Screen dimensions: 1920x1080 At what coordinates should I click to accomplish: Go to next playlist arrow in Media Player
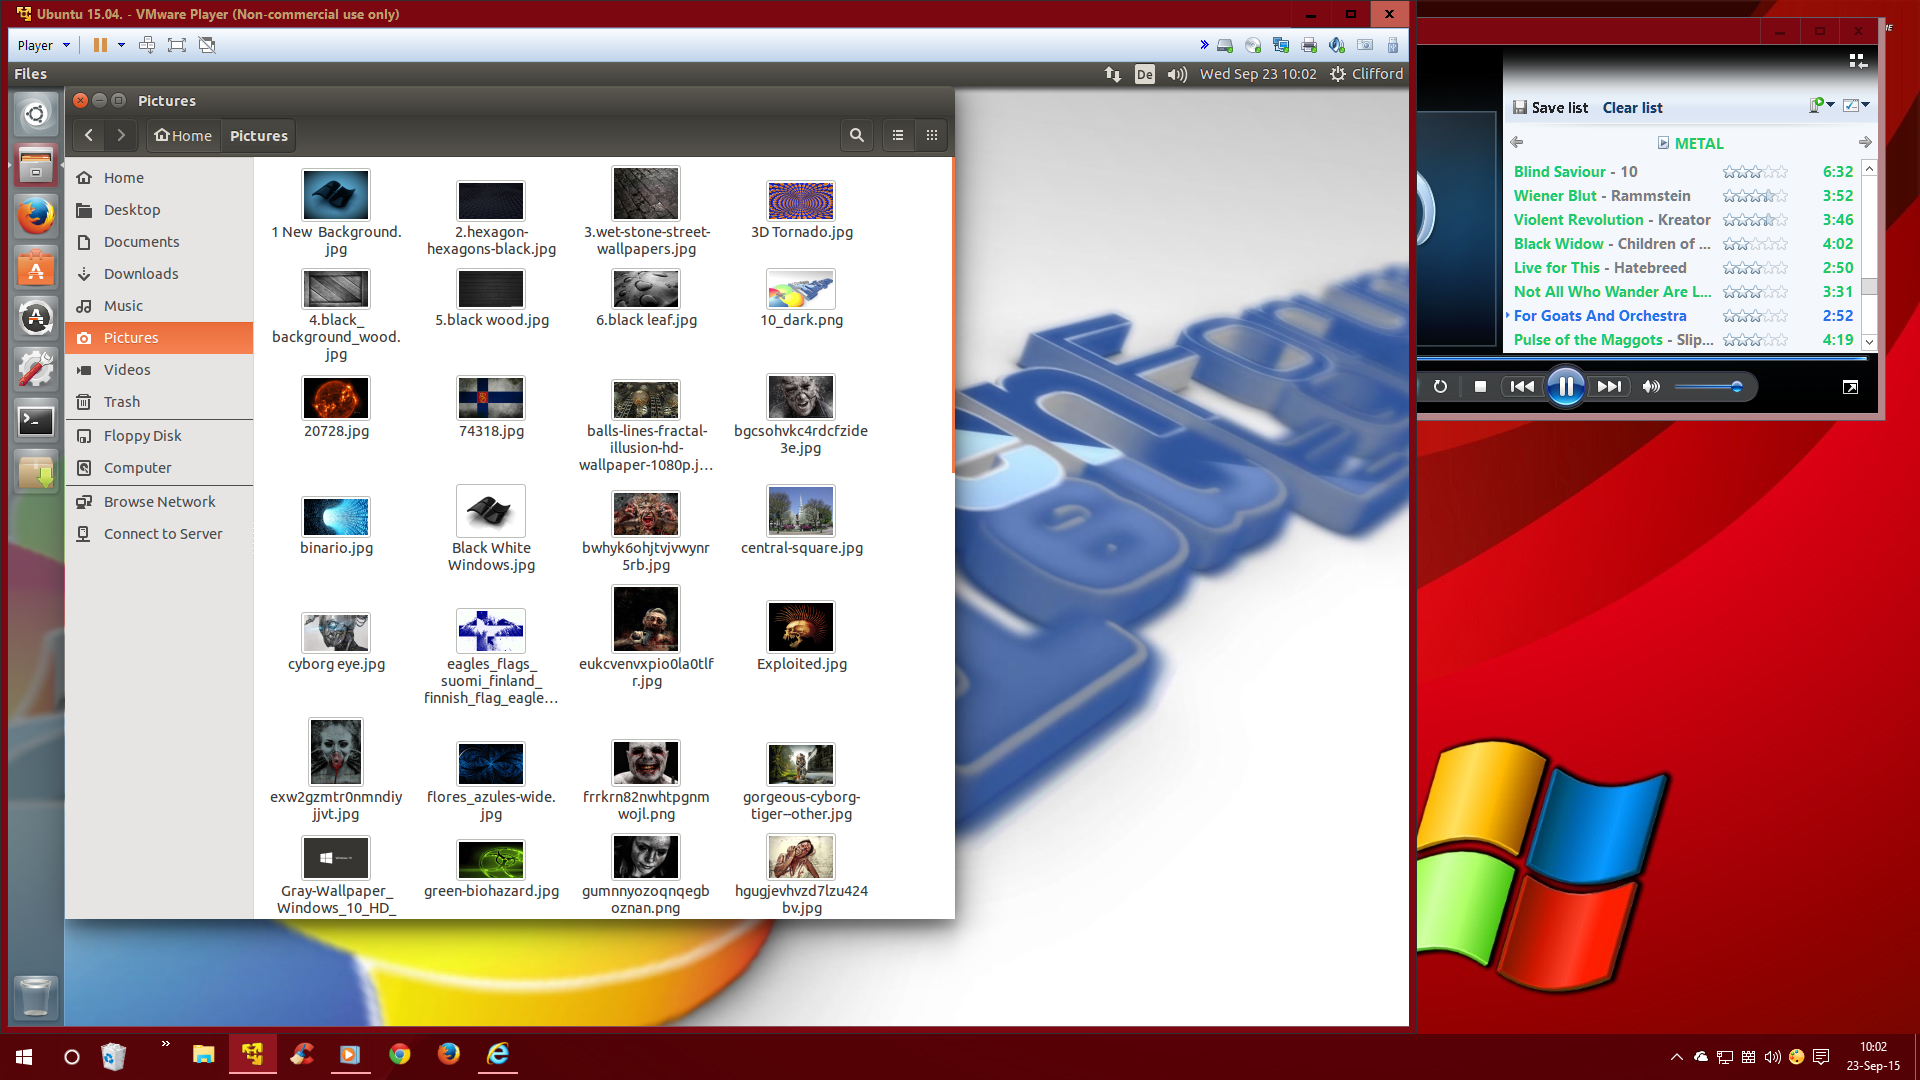point(1865,142)
